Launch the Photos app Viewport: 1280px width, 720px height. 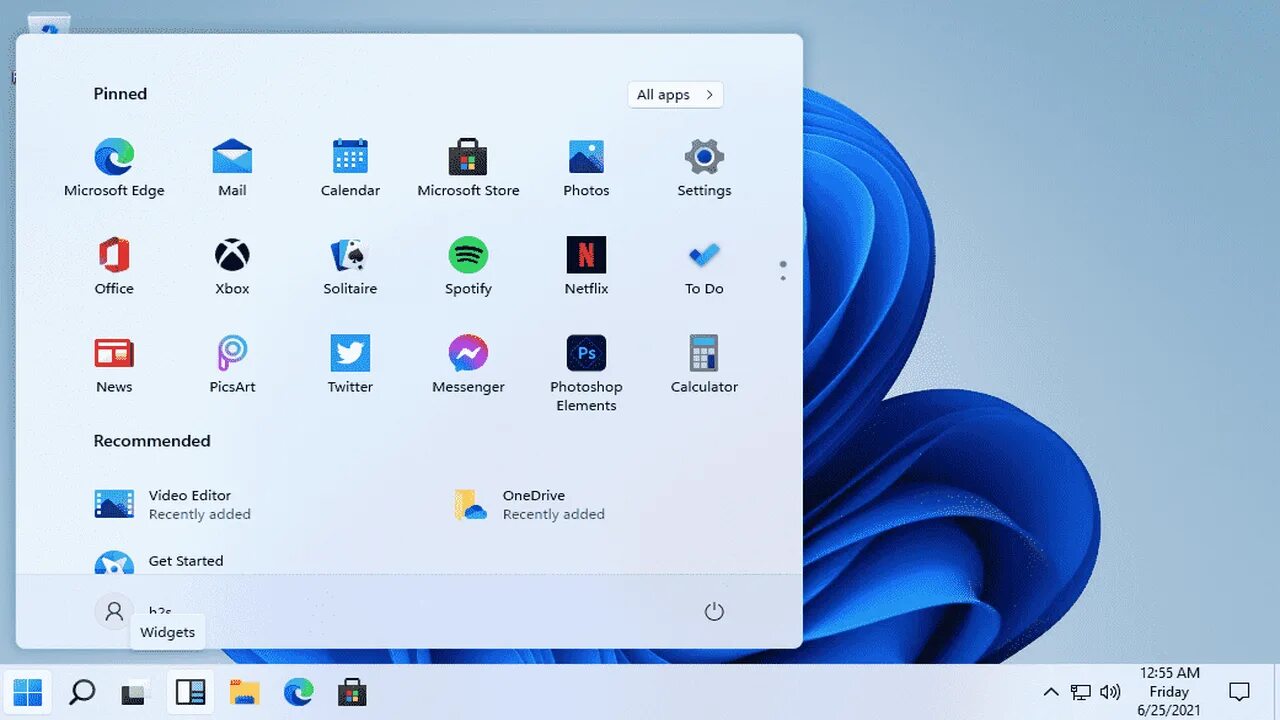[x=586, y=168]
